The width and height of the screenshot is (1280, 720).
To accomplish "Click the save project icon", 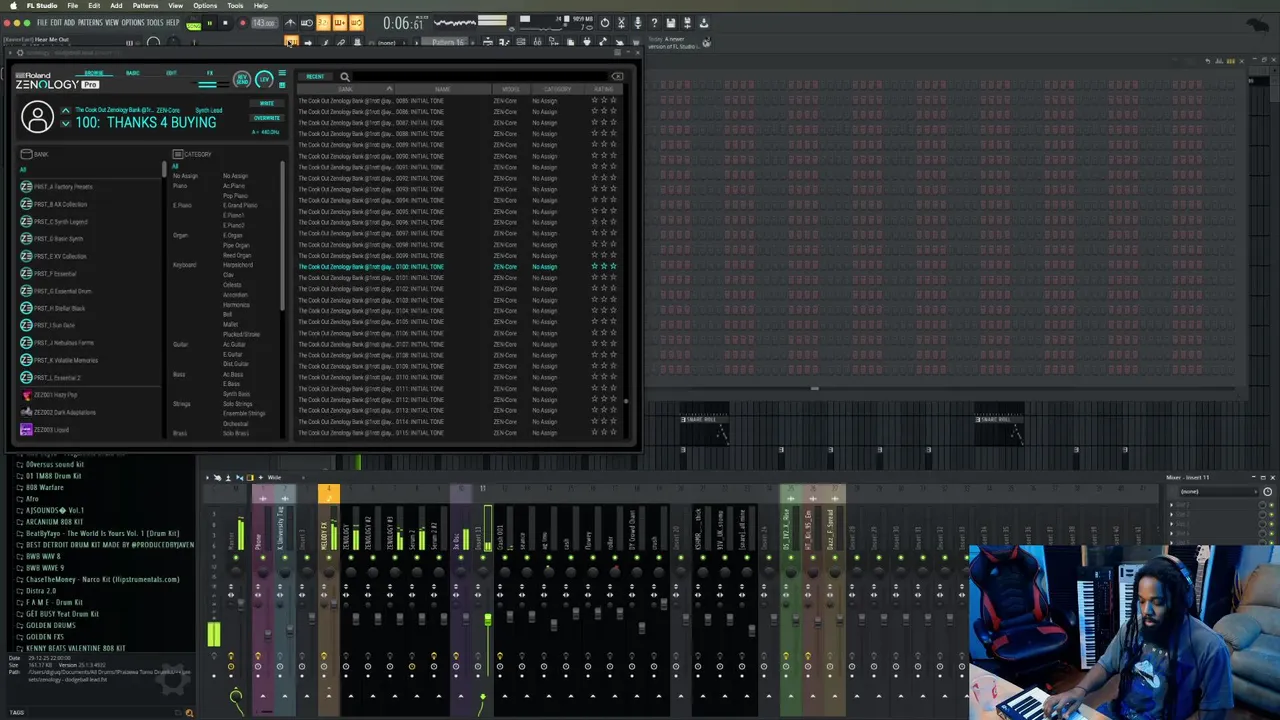I will tap(671, 22).
